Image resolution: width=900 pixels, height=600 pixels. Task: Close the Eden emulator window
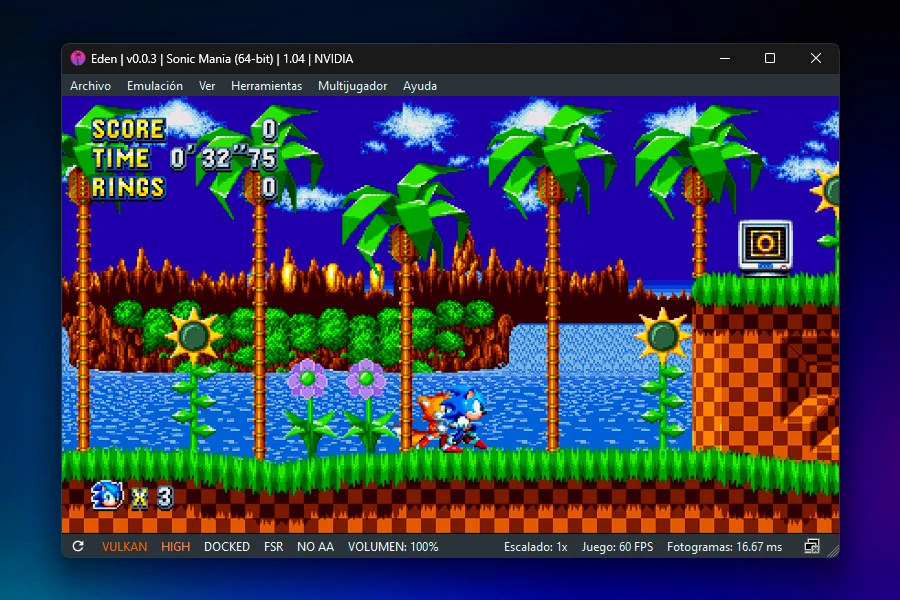[x=816, y=59]
